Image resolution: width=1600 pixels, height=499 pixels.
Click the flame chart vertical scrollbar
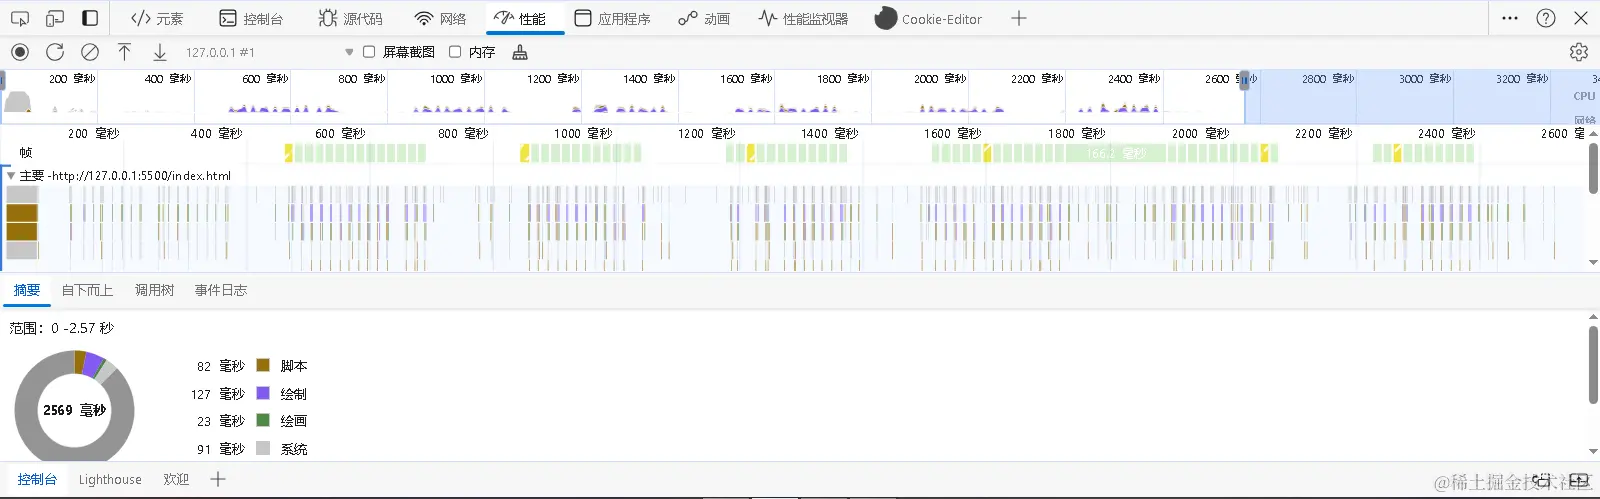(1593, 169)
